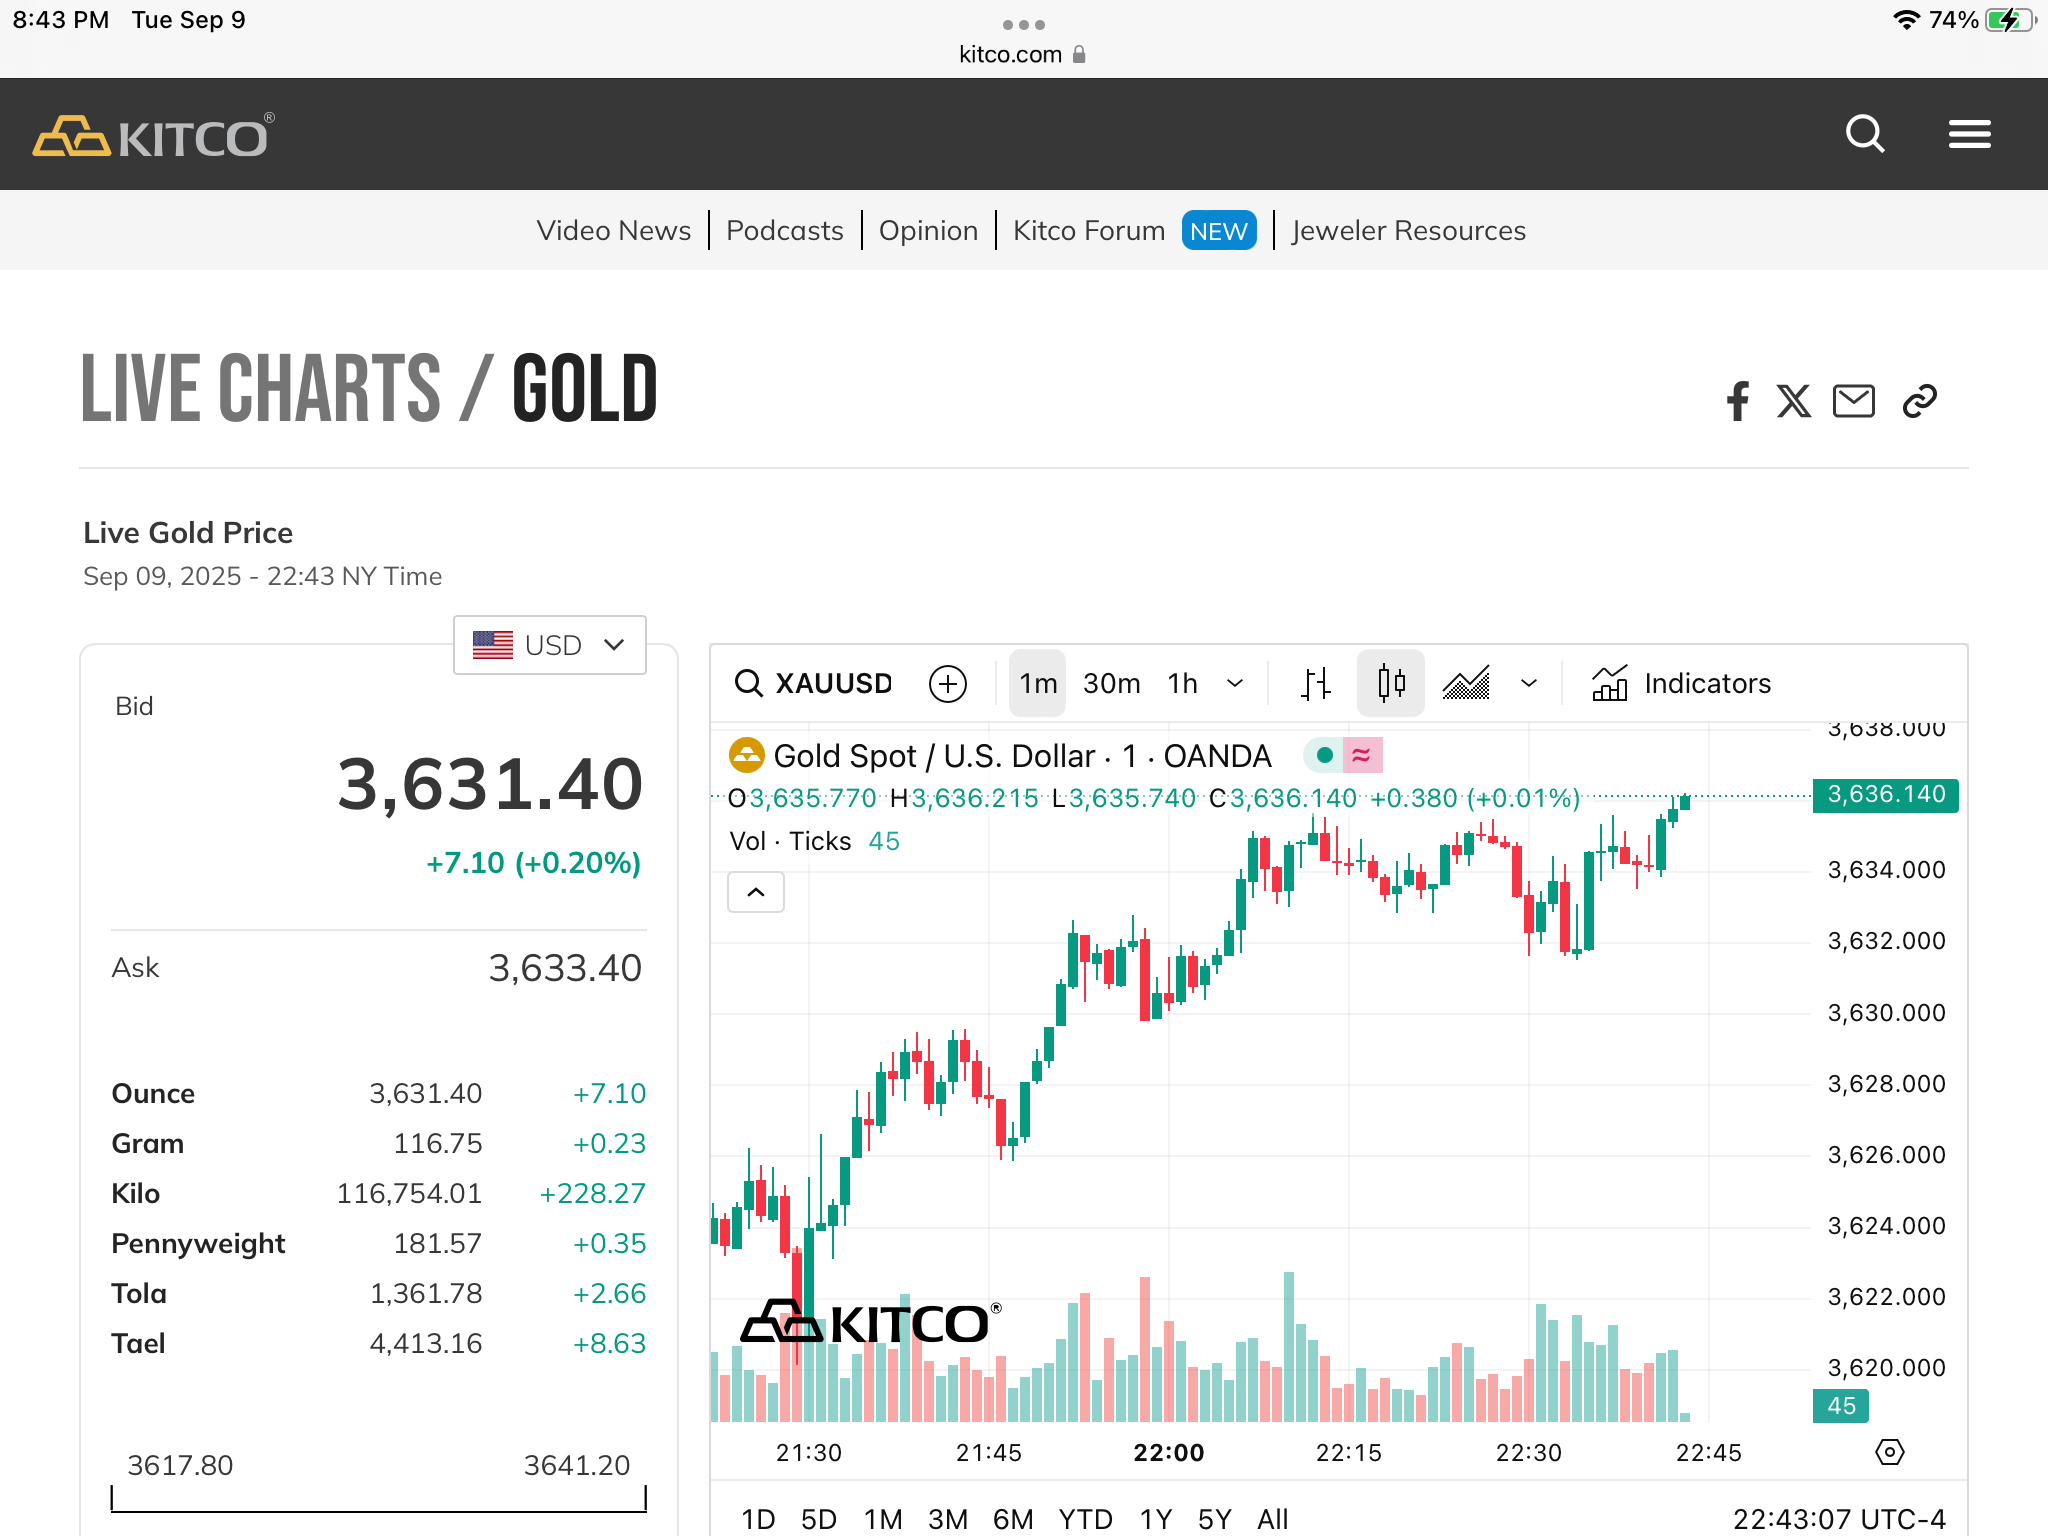Open the Podcasts link
Screen dimensions: 2048x1536
click(785, 230)
